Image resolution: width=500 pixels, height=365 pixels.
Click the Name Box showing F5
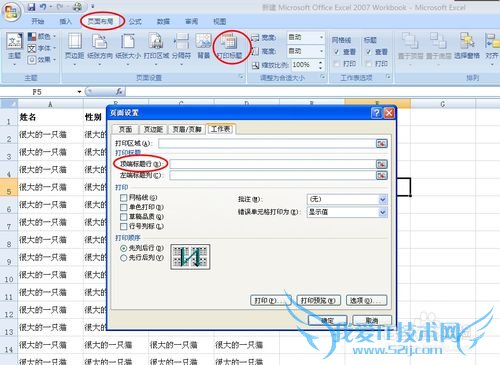[38, 92]
